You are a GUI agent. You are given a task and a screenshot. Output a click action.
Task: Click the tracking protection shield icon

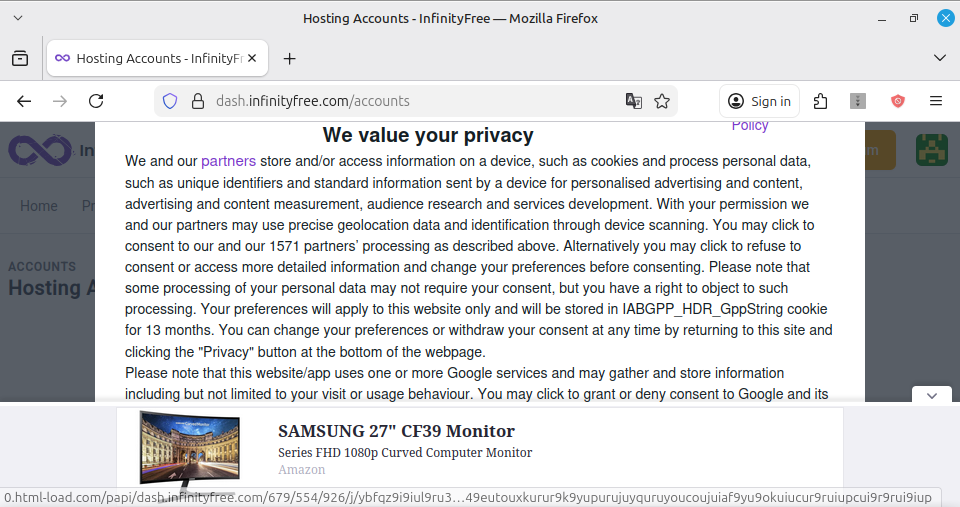pyautogui.click(x=170, y=101)
